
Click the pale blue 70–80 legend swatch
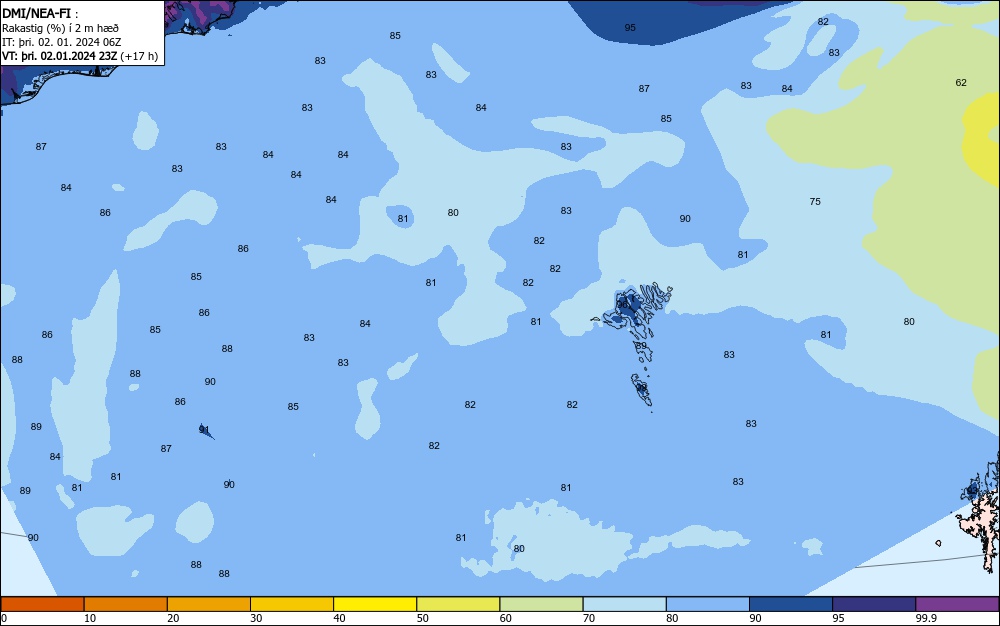click(x=624, y=604)
